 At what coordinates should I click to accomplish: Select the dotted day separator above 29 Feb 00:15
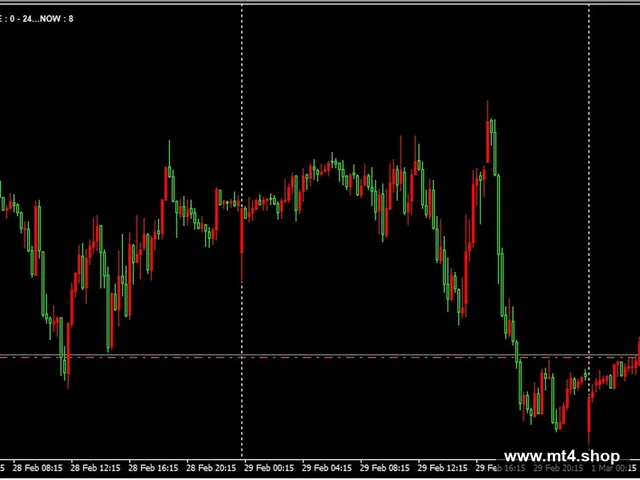click(x=242, y=231)
